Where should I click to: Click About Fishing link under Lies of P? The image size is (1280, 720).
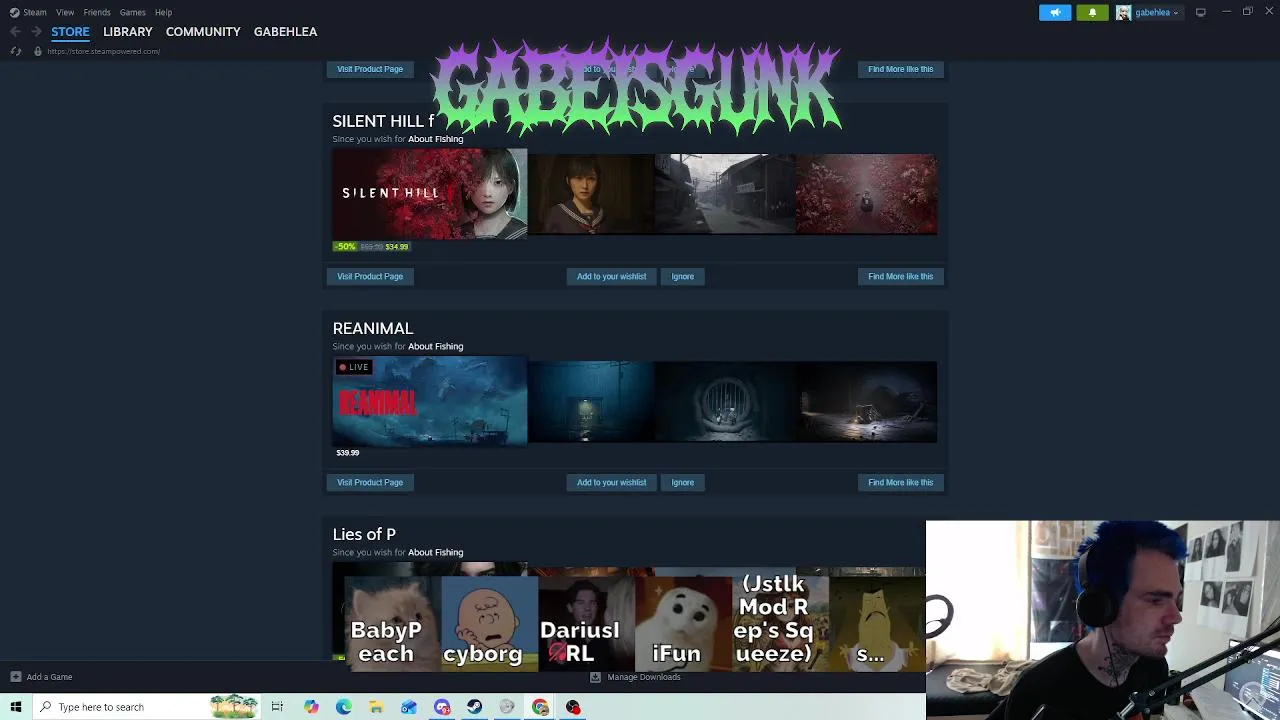[x=435, y=552]
